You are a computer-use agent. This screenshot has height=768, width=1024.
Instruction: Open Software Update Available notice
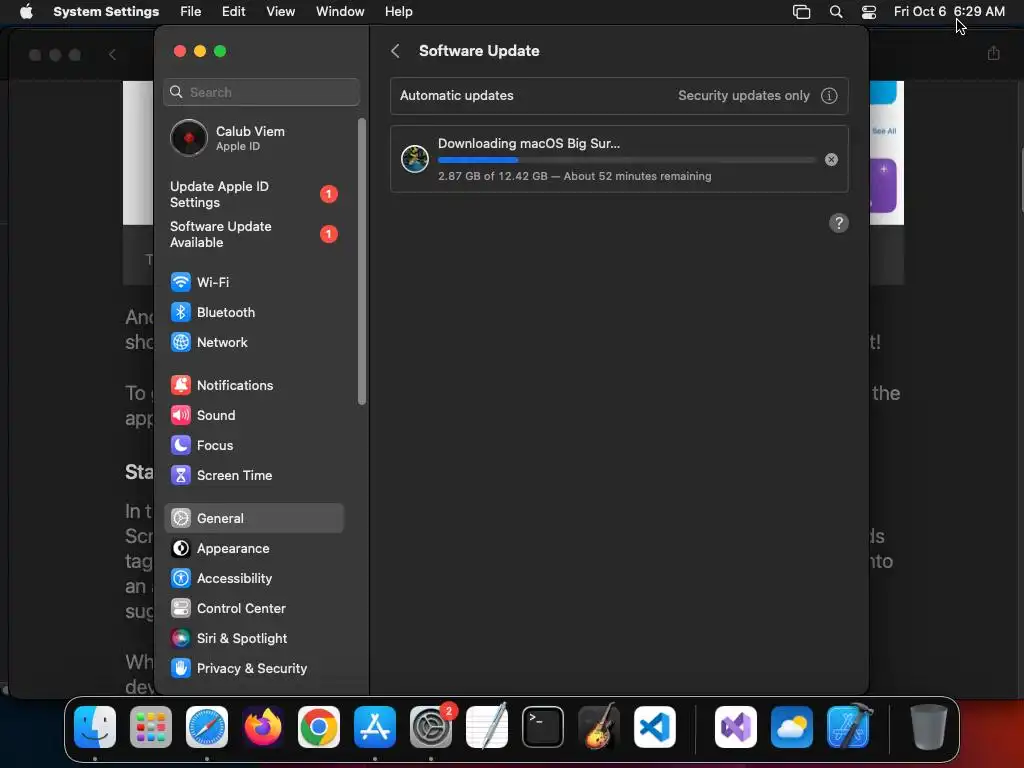coord(253,234)
